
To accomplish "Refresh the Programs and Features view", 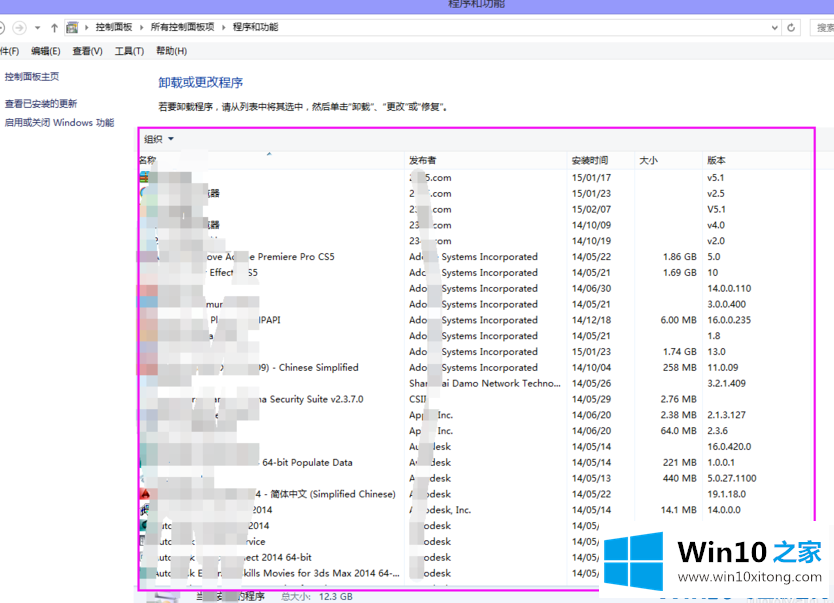I will (x=791, y=28).
